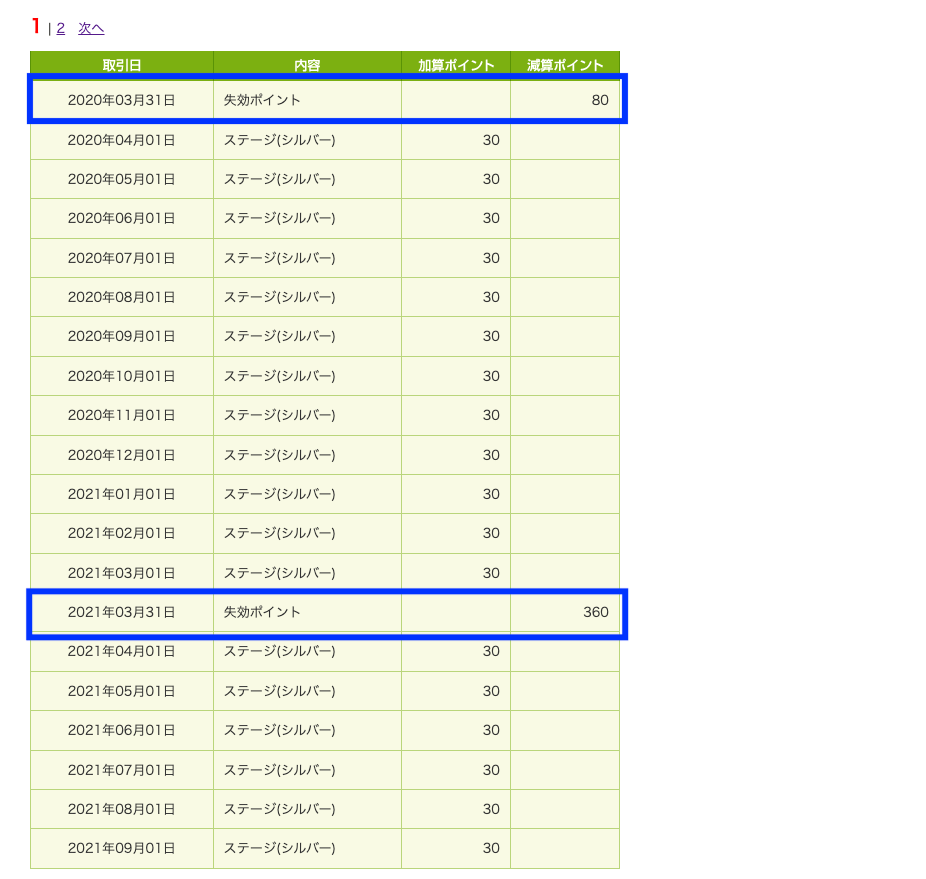Select current page number 1

[37, 26]
